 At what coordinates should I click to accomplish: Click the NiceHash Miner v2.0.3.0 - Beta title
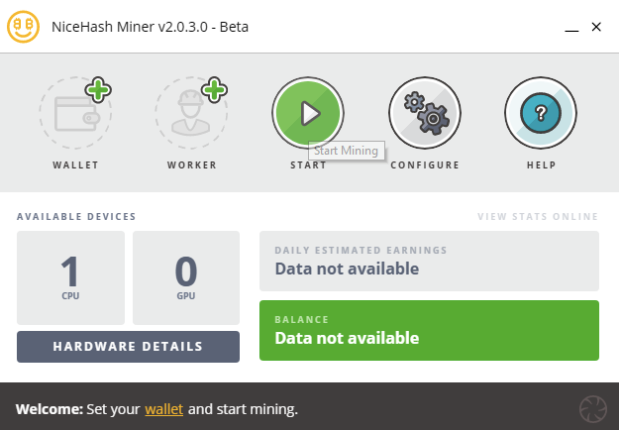150,27
